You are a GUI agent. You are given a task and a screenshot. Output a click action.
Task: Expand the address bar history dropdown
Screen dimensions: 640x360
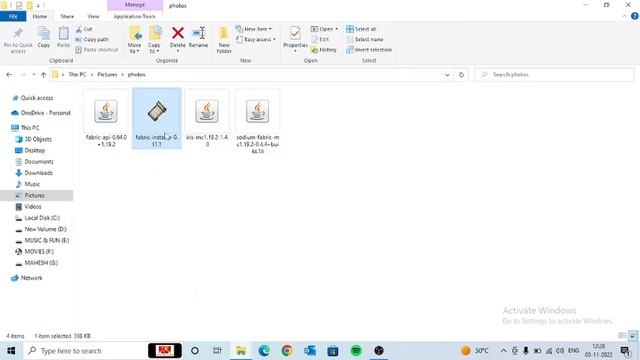pos(447,75)
